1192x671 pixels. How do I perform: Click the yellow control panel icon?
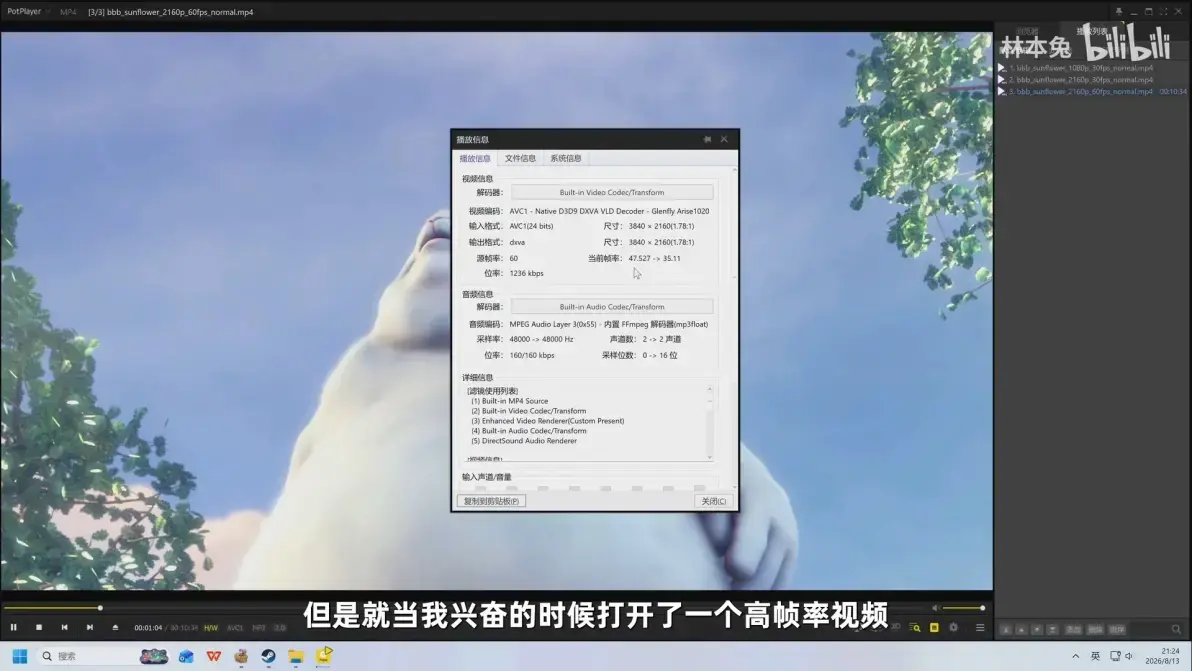[x=934, y=628]
